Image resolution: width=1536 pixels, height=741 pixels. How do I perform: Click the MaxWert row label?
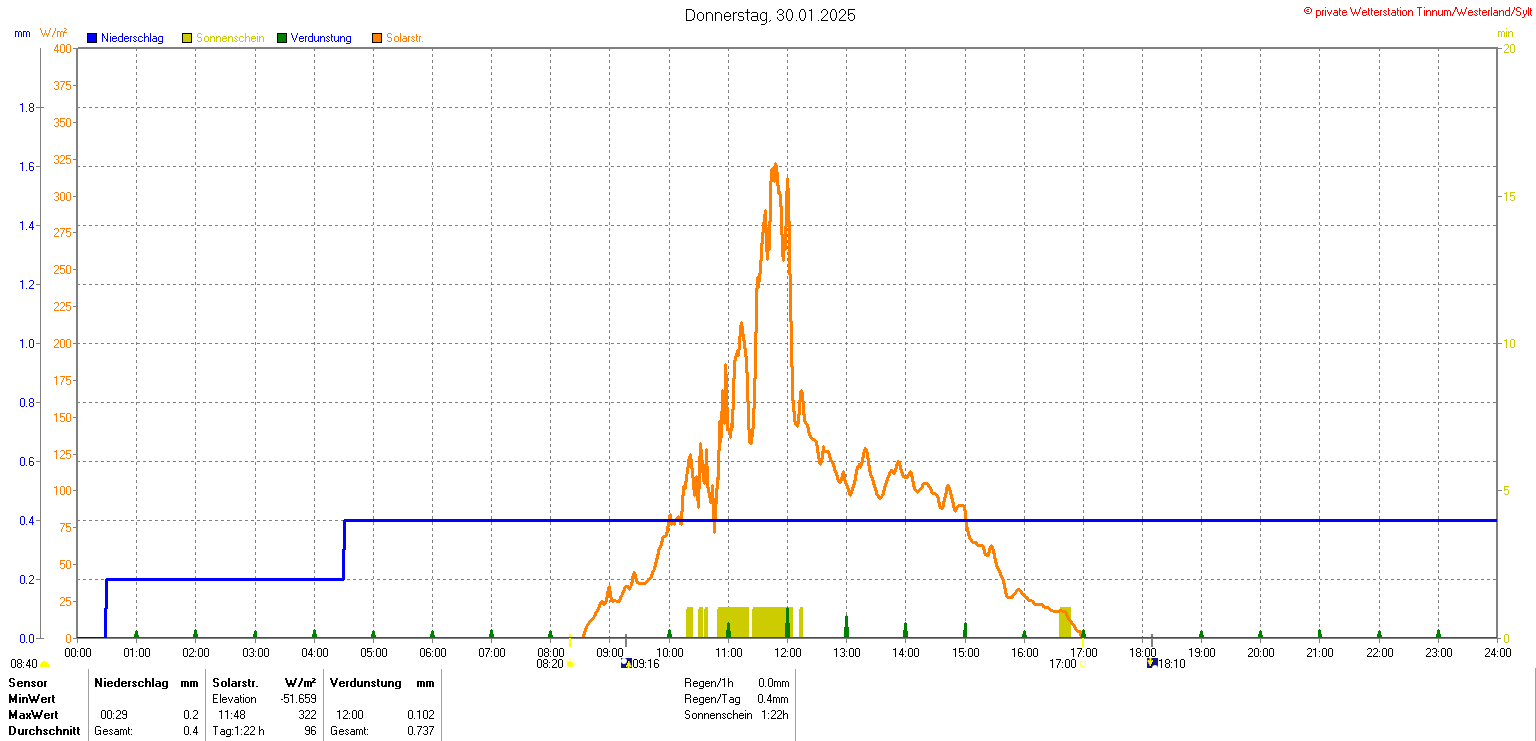[33, 715]
